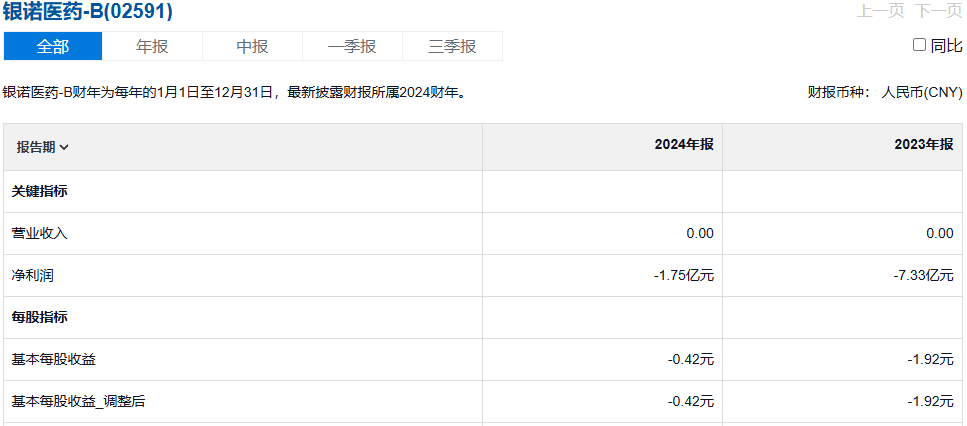Open the 中报 tab

(x=252, y=46)
